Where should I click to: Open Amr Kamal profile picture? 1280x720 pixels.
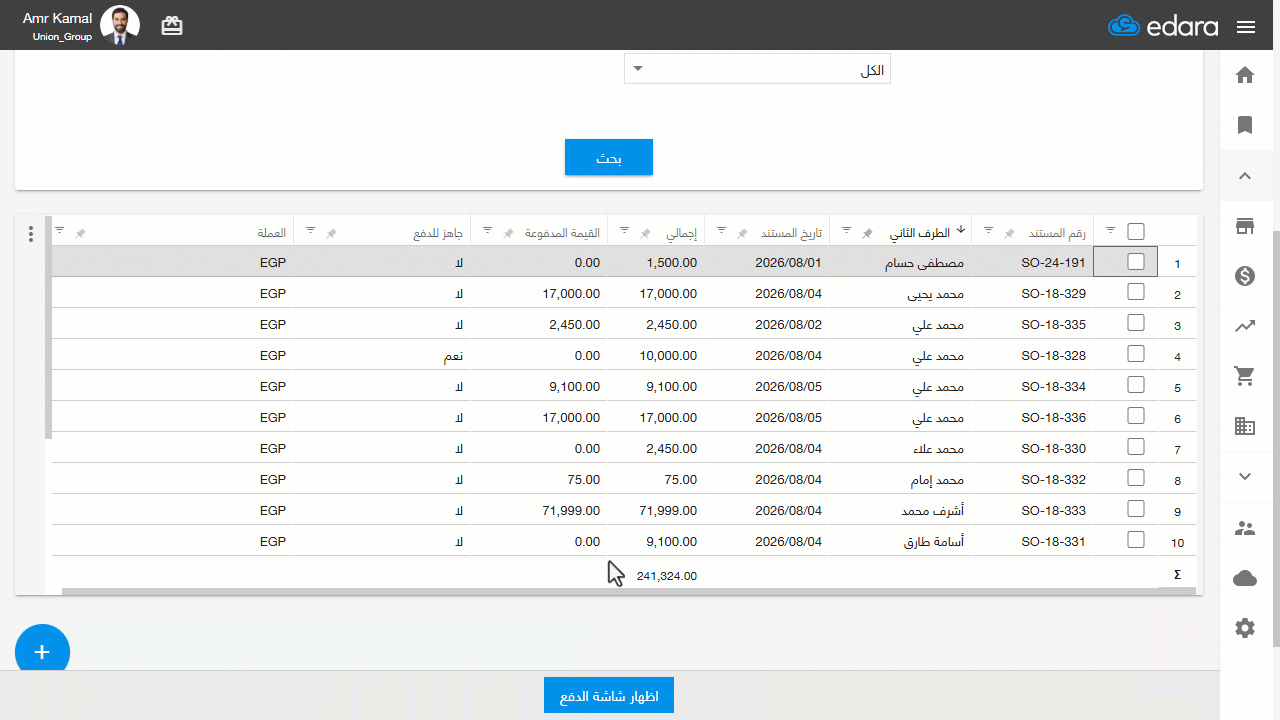pos(120,25)
